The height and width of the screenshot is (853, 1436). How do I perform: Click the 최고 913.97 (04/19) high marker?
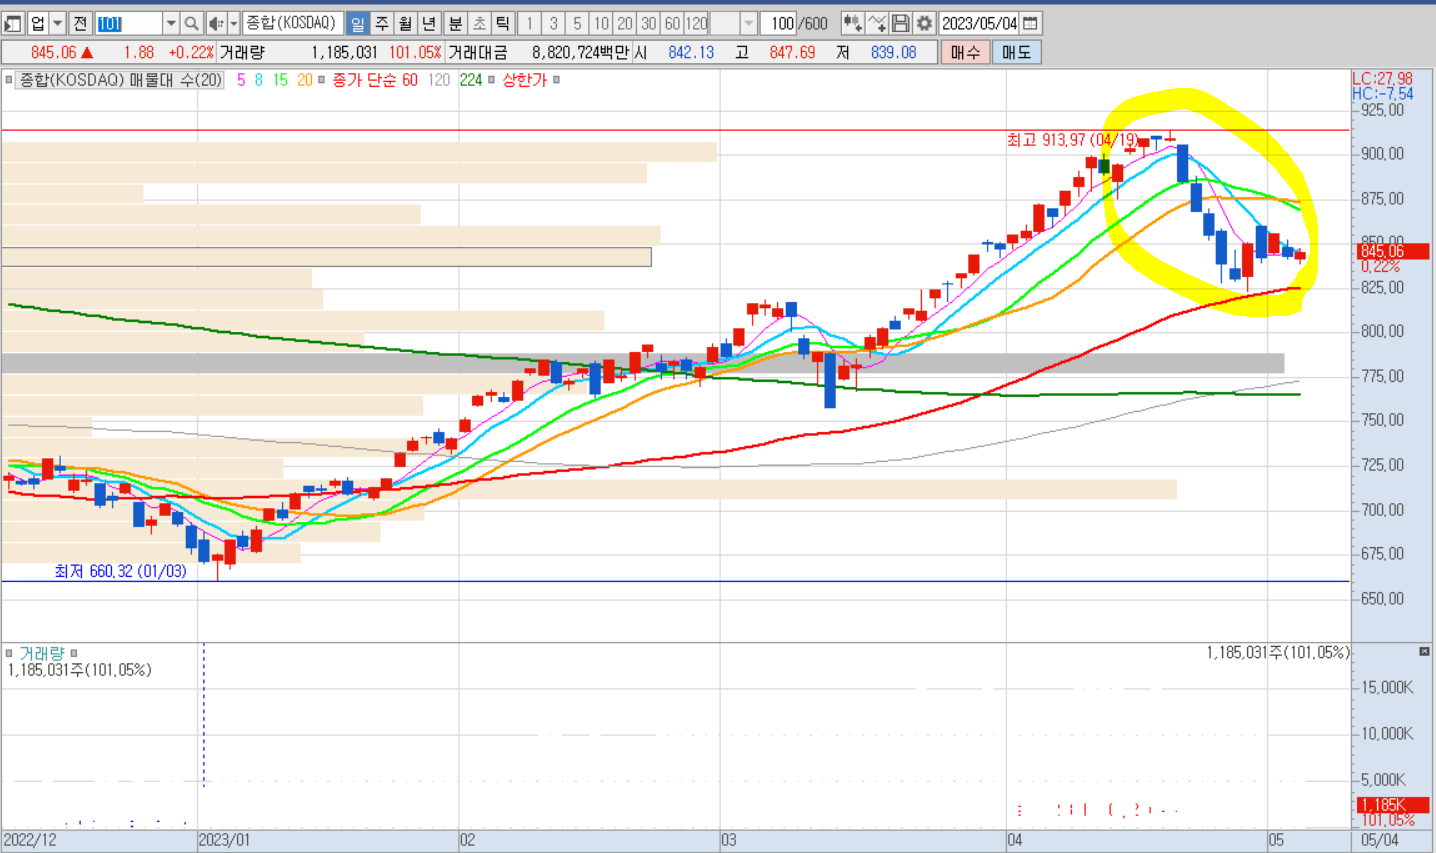[1073, 140]
